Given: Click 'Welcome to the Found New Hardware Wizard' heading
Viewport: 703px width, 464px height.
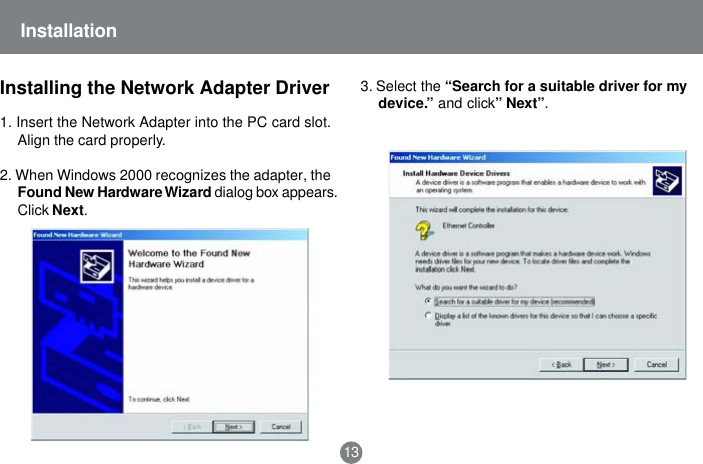Looking at the screenshot, I should [x=189, y=259].
